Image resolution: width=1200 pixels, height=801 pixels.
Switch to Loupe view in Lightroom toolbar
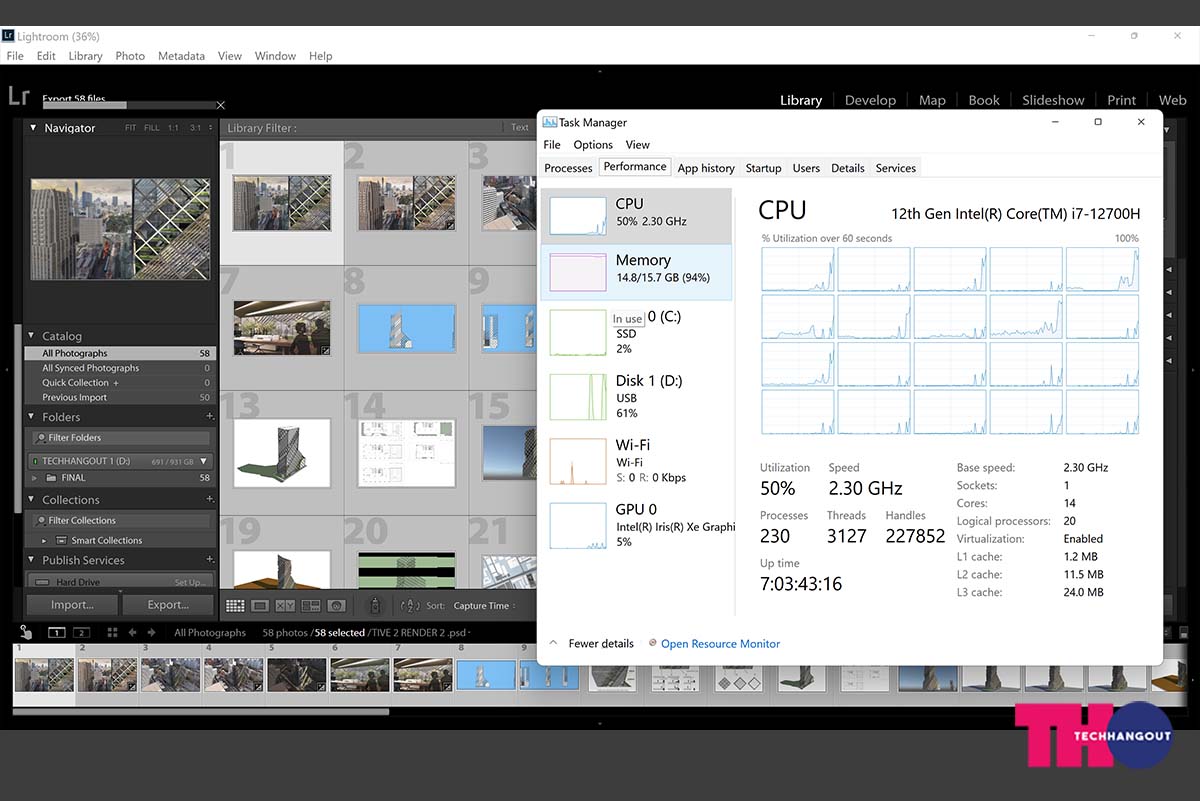coord(260,605)
